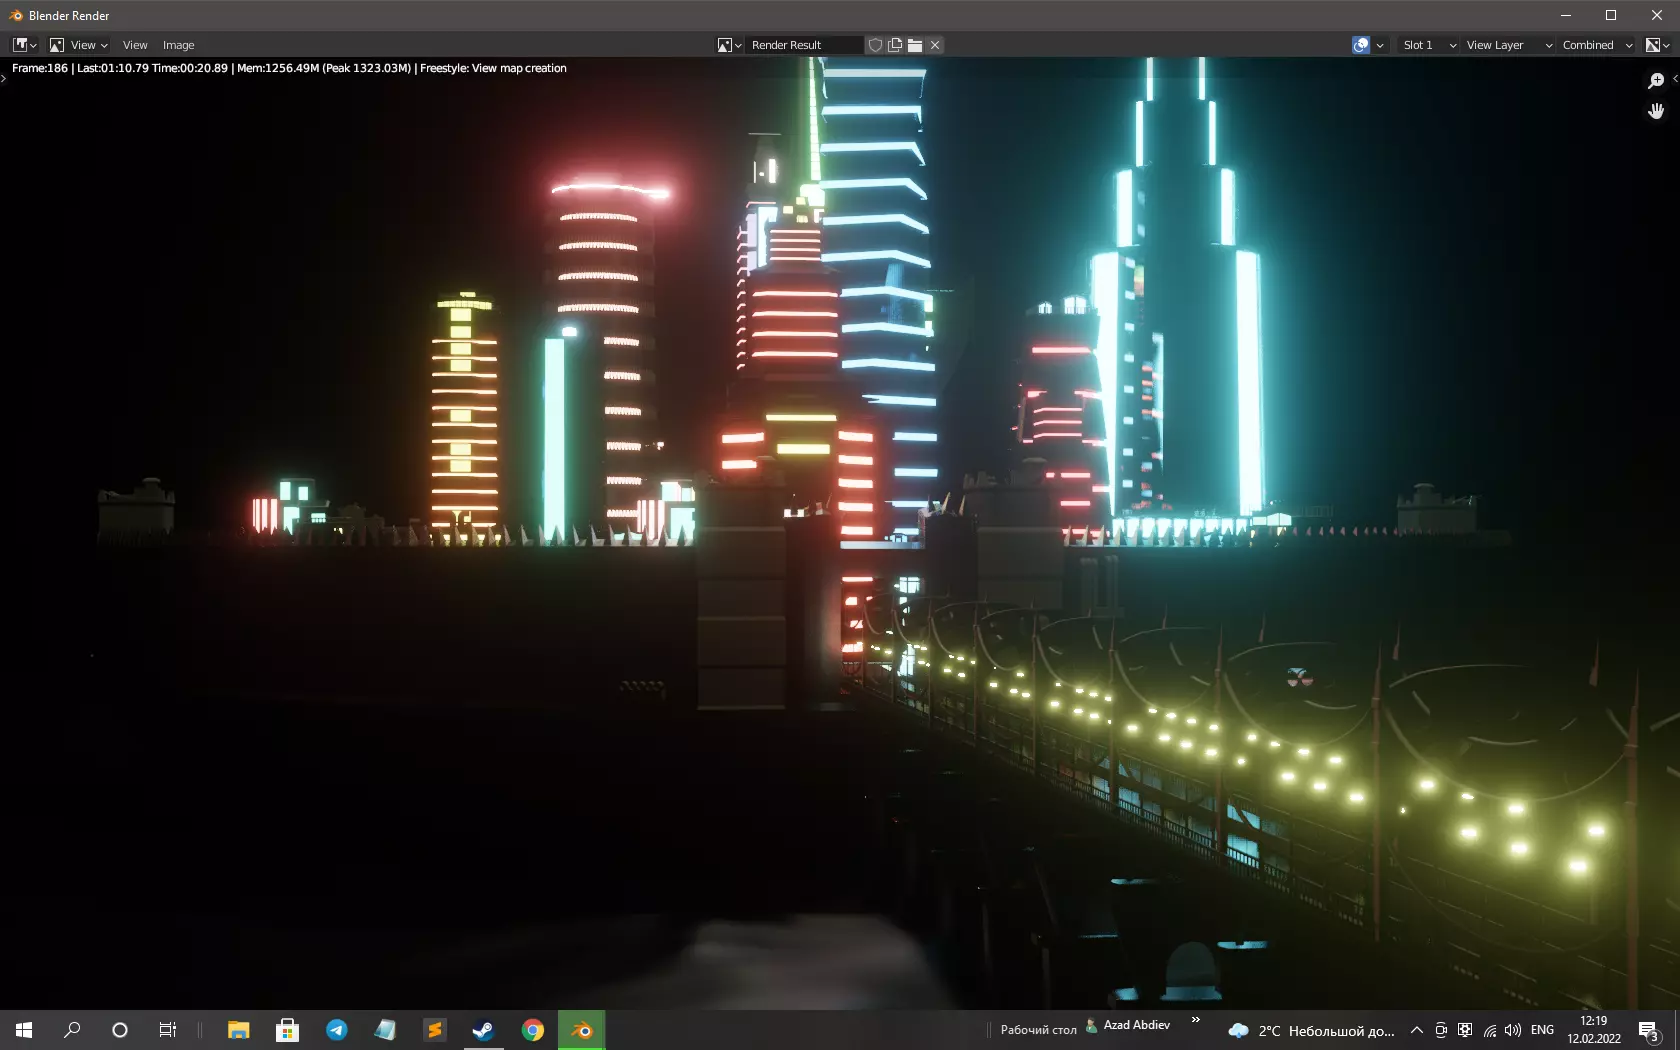The width and height of the screenshot is (1680, 1050).
Task: Minimize the Blender Render window
Action: [x=1566, y=16]
